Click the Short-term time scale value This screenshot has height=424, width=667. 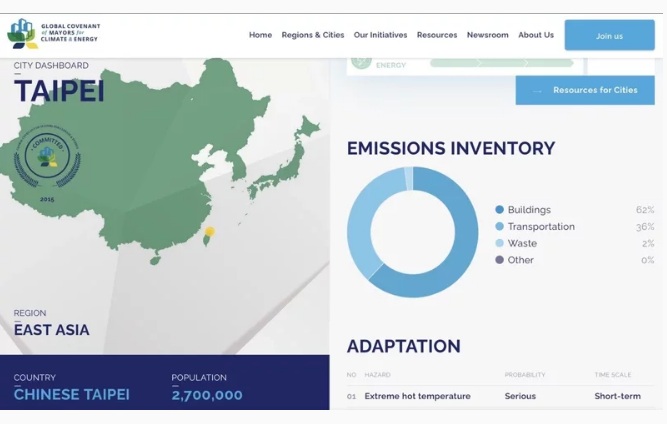coord(617,396)
